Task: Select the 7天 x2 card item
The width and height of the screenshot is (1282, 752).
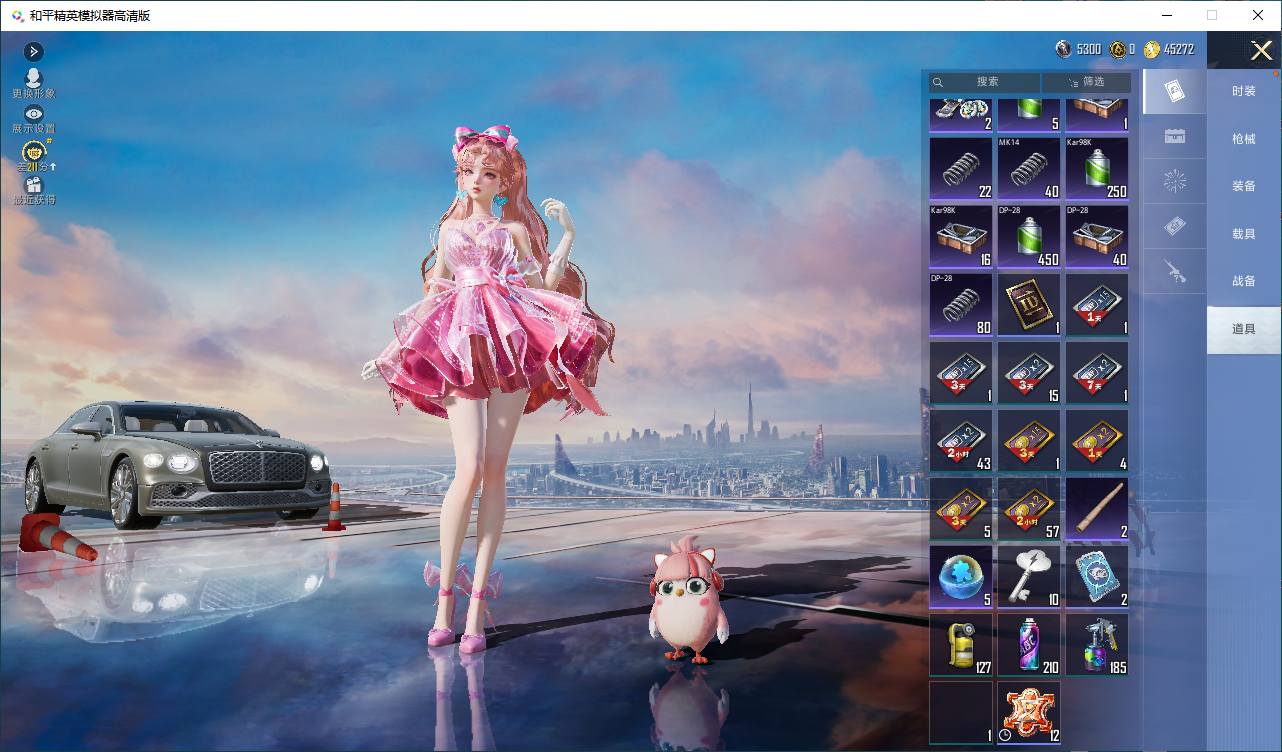Action: [x=1097, y=373]
